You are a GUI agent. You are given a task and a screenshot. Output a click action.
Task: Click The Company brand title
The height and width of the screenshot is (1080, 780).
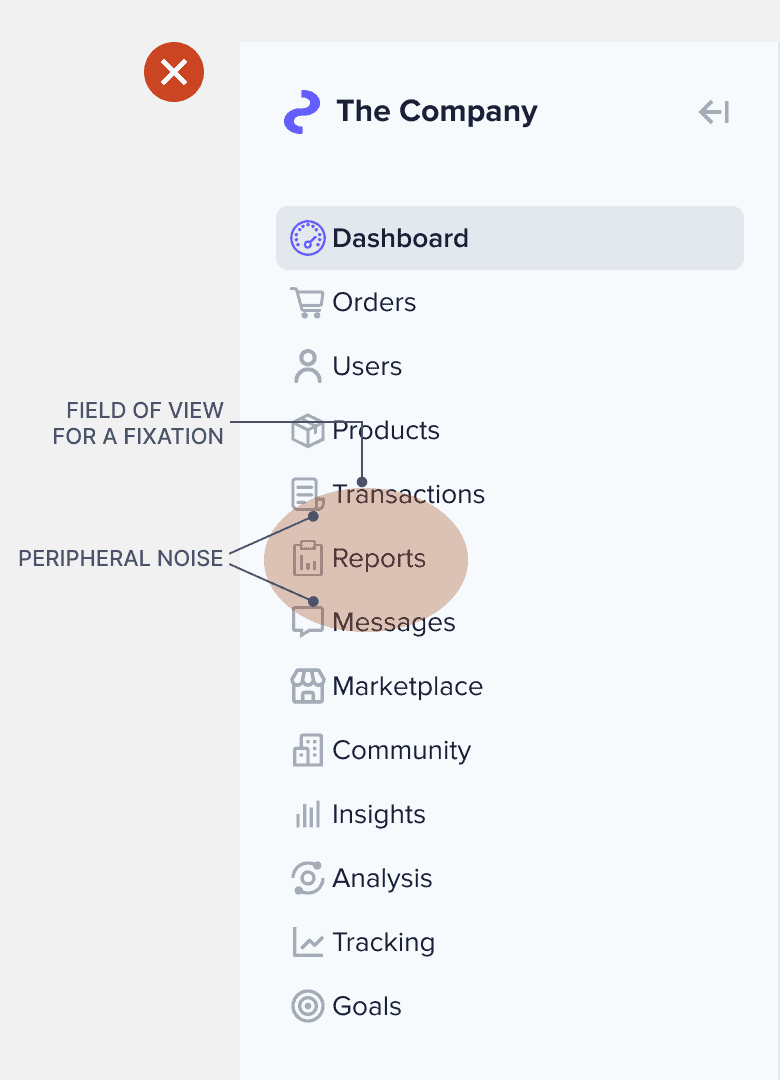tap(437, 111)
